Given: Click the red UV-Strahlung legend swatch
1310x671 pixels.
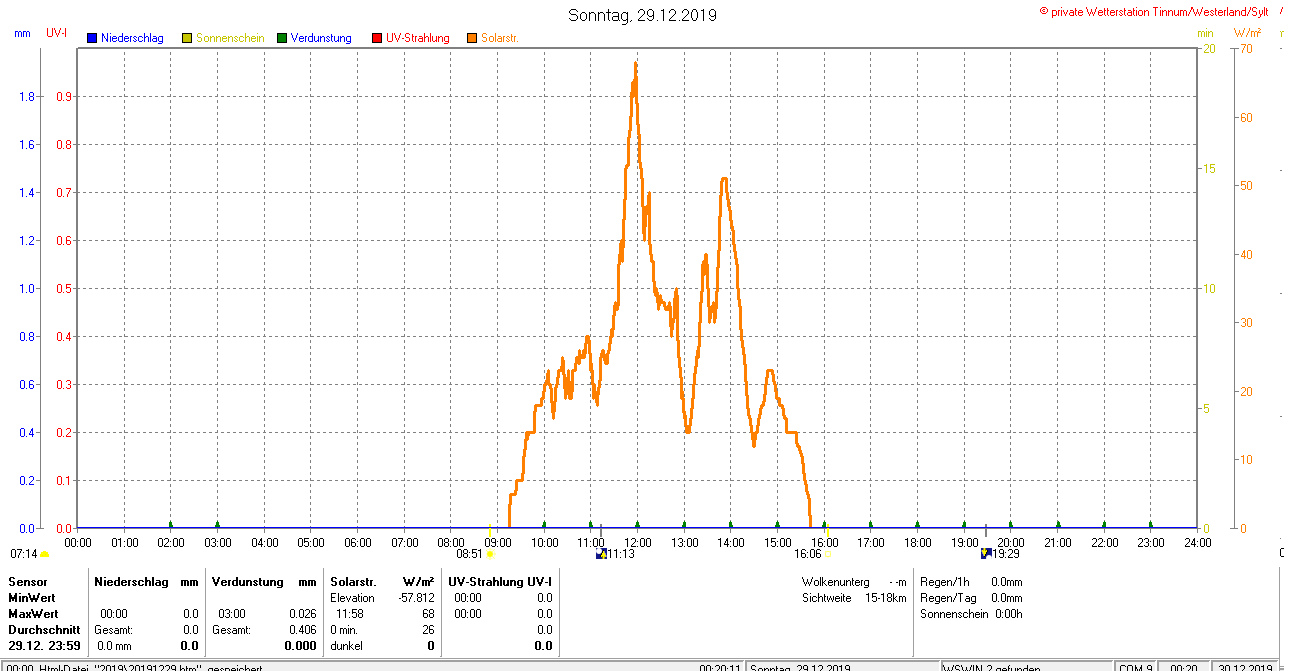Looking at the screenshot, I should pyautogui.click(x=377, y=38).
